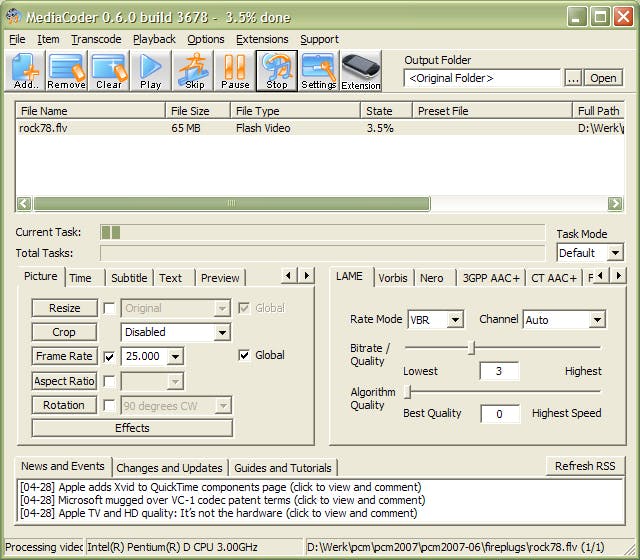640x560 pixels.
Task: Open the Item menu
Action: click(x=48, y=39)
